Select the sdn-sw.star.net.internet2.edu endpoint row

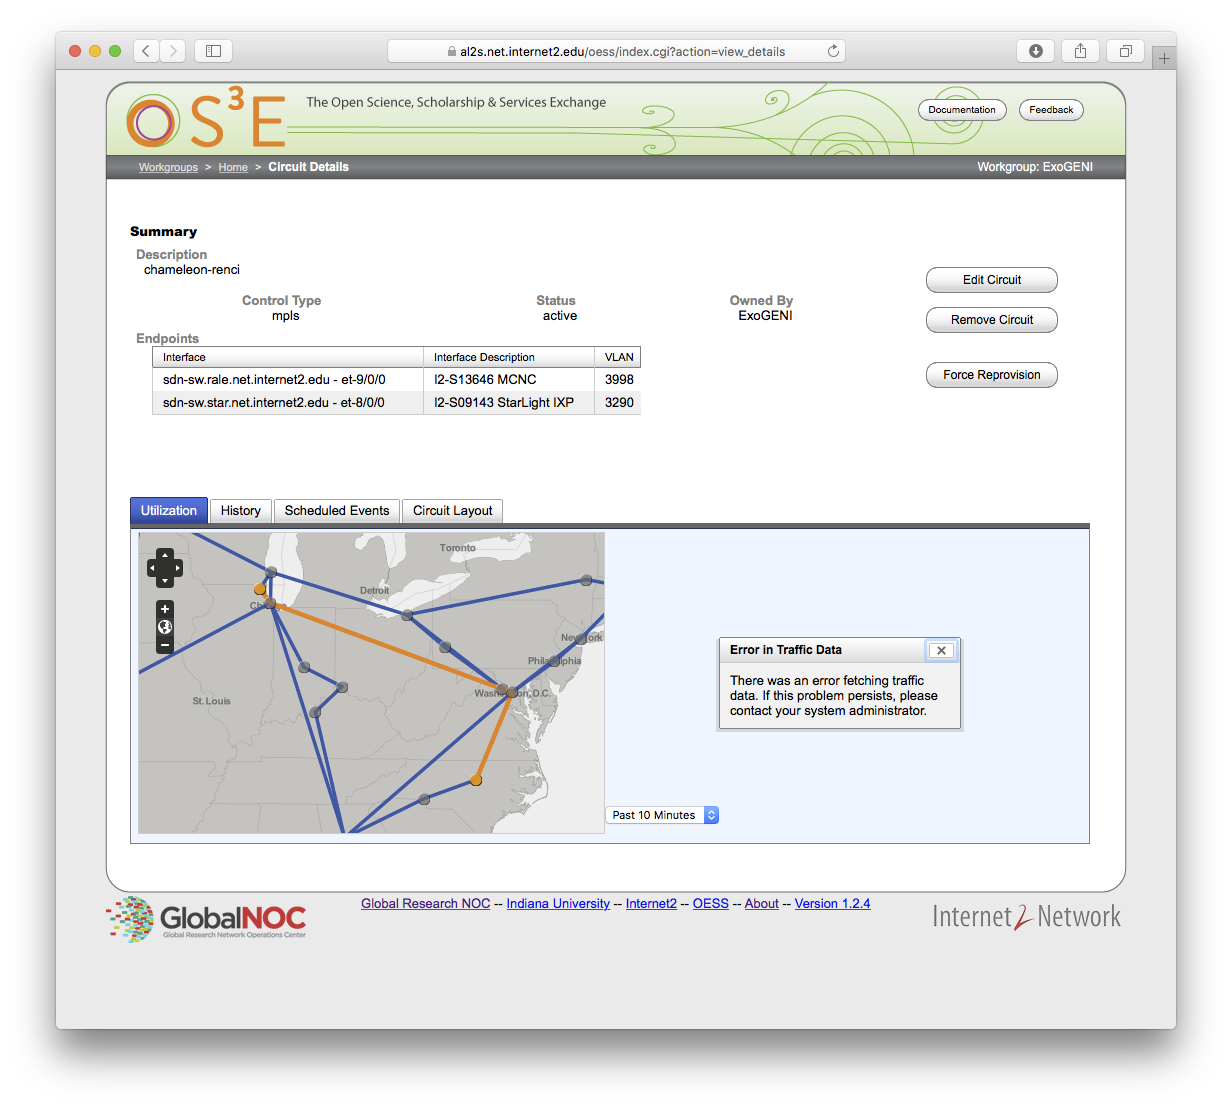pos(396,403)
